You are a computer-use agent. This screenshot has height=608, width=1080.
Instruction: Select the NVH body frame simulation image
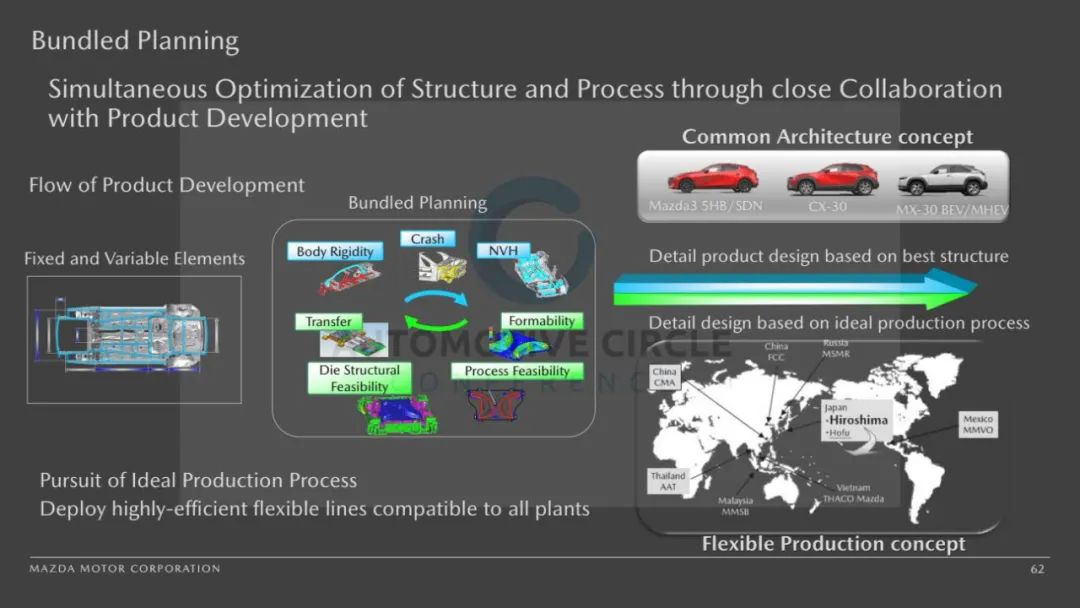tap(541, 275)
